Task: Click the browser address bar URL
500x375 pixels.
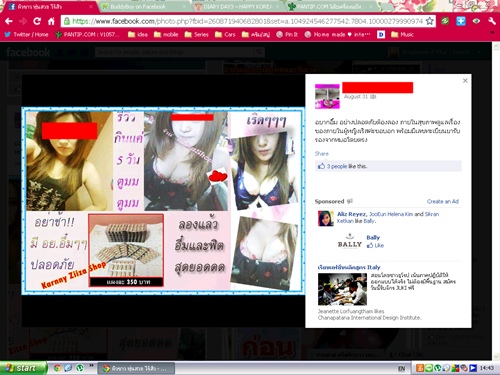Action: click(x=247, y=21)
